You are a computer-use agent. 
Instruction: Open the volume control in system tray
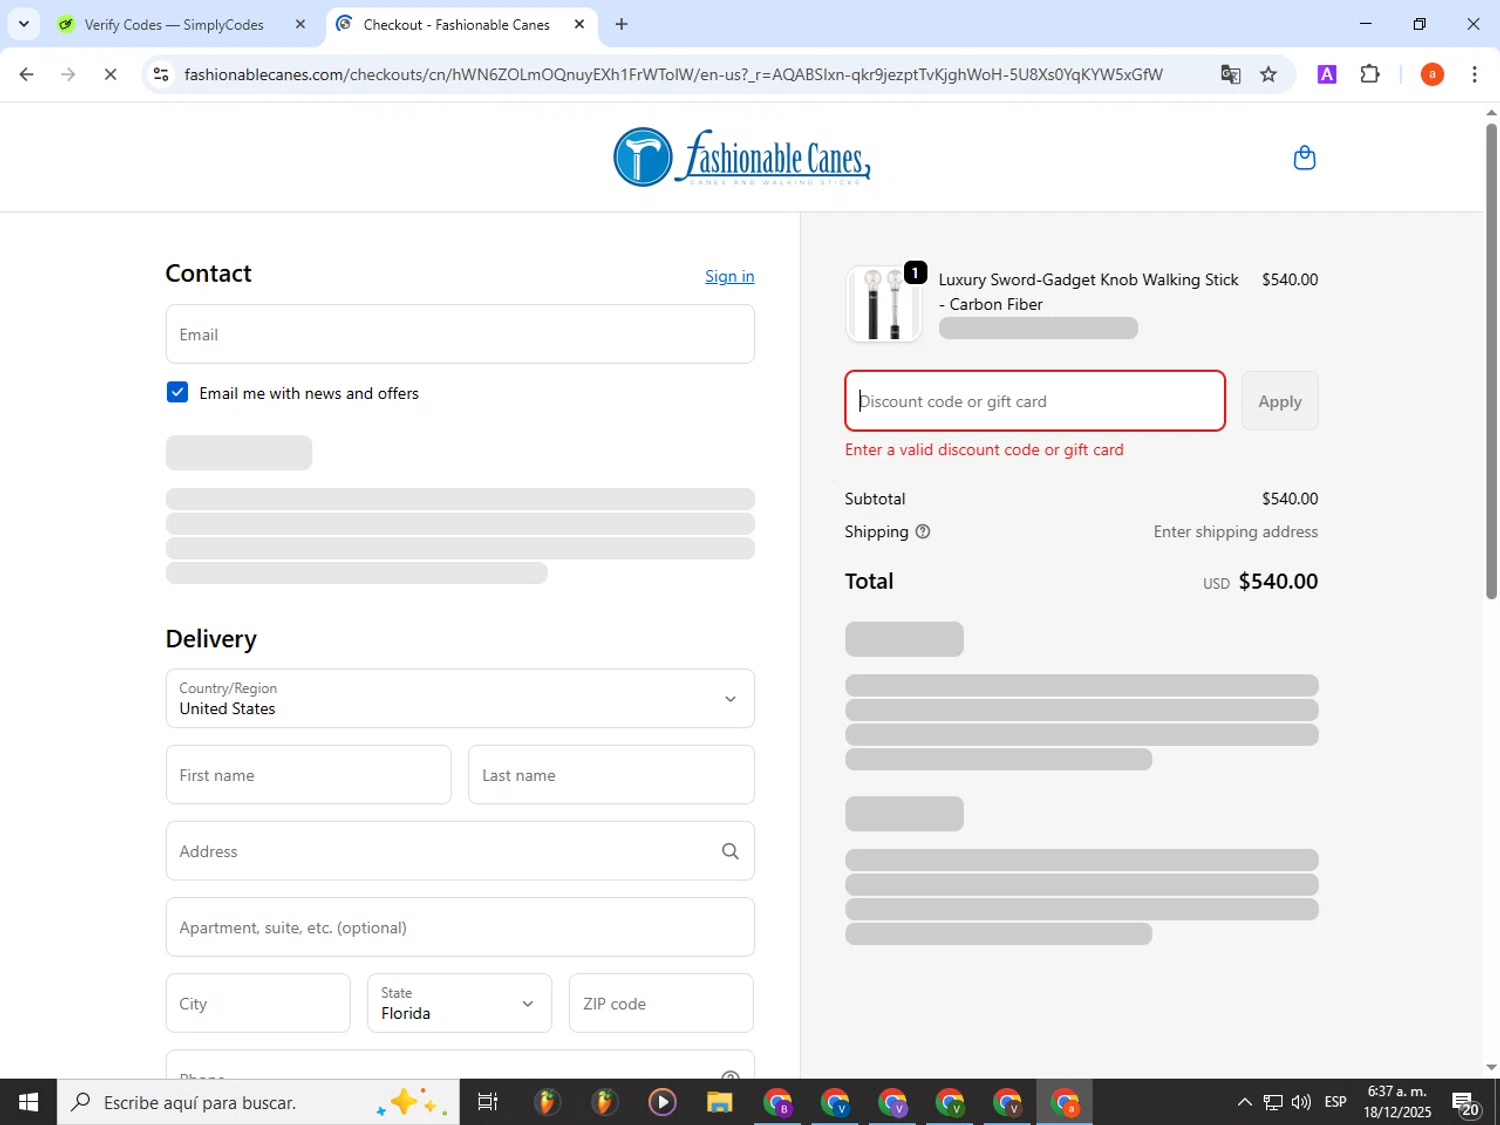click(1301, 1102)
